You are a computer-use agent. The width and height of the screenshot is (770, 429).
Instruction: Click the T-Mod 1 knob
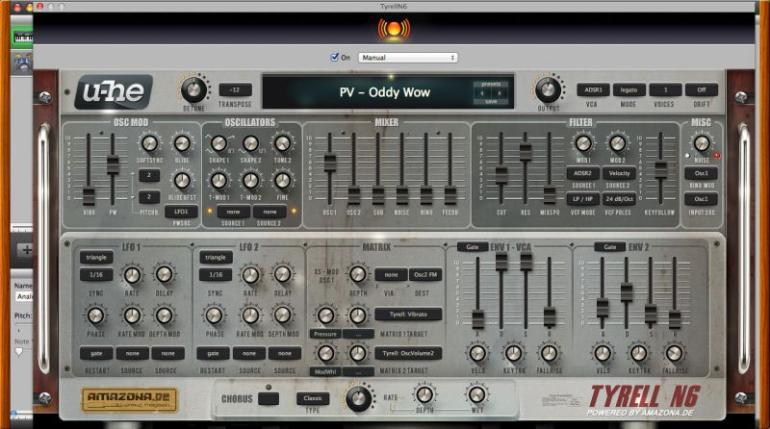pyautogui.click(x=219, y=181)
